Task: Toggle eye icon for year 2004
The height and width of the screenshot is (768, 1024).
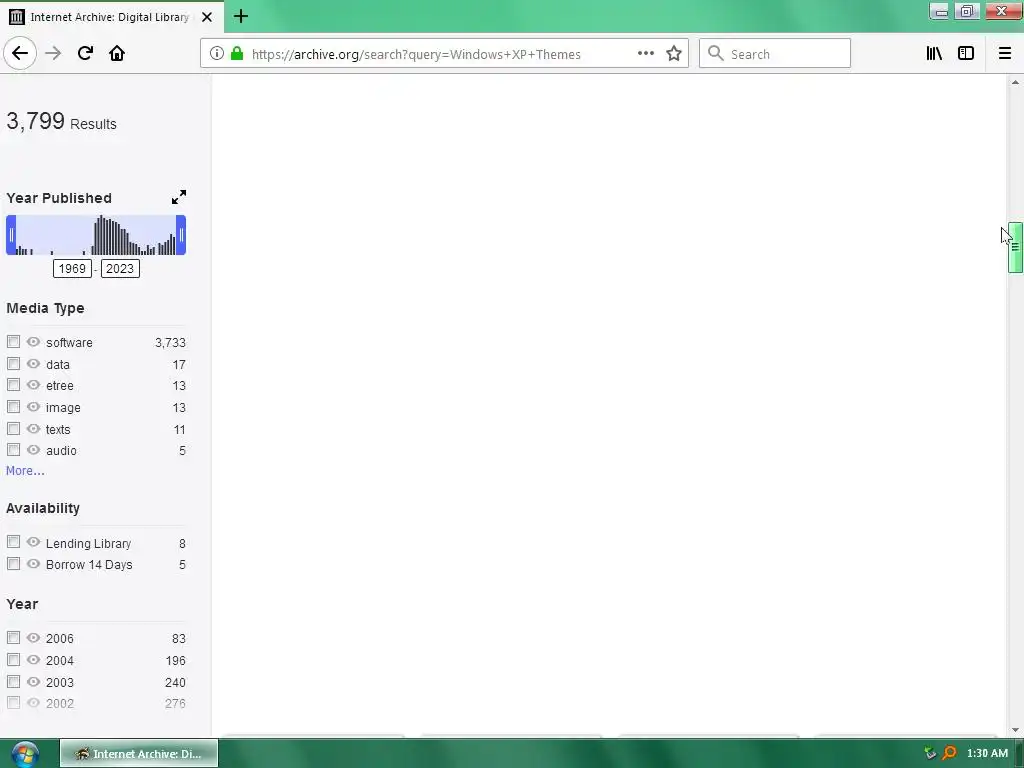Action: pyautogui.click(x=33, y=660)
